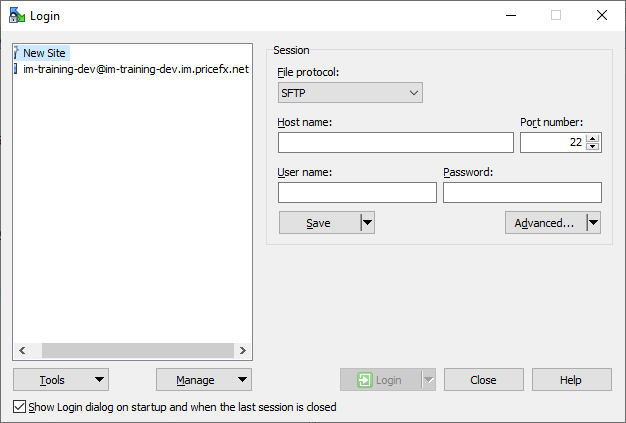Click the Advanced... button
Image resolution: width=626 pixels, height=423 pixels.
point(544,223)
